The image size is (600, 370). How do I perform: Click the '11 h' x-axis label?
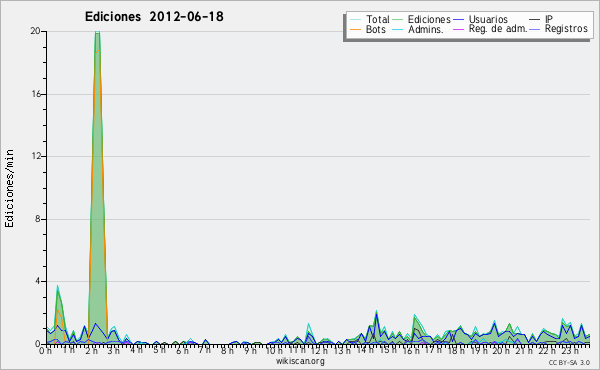point(297,350)
